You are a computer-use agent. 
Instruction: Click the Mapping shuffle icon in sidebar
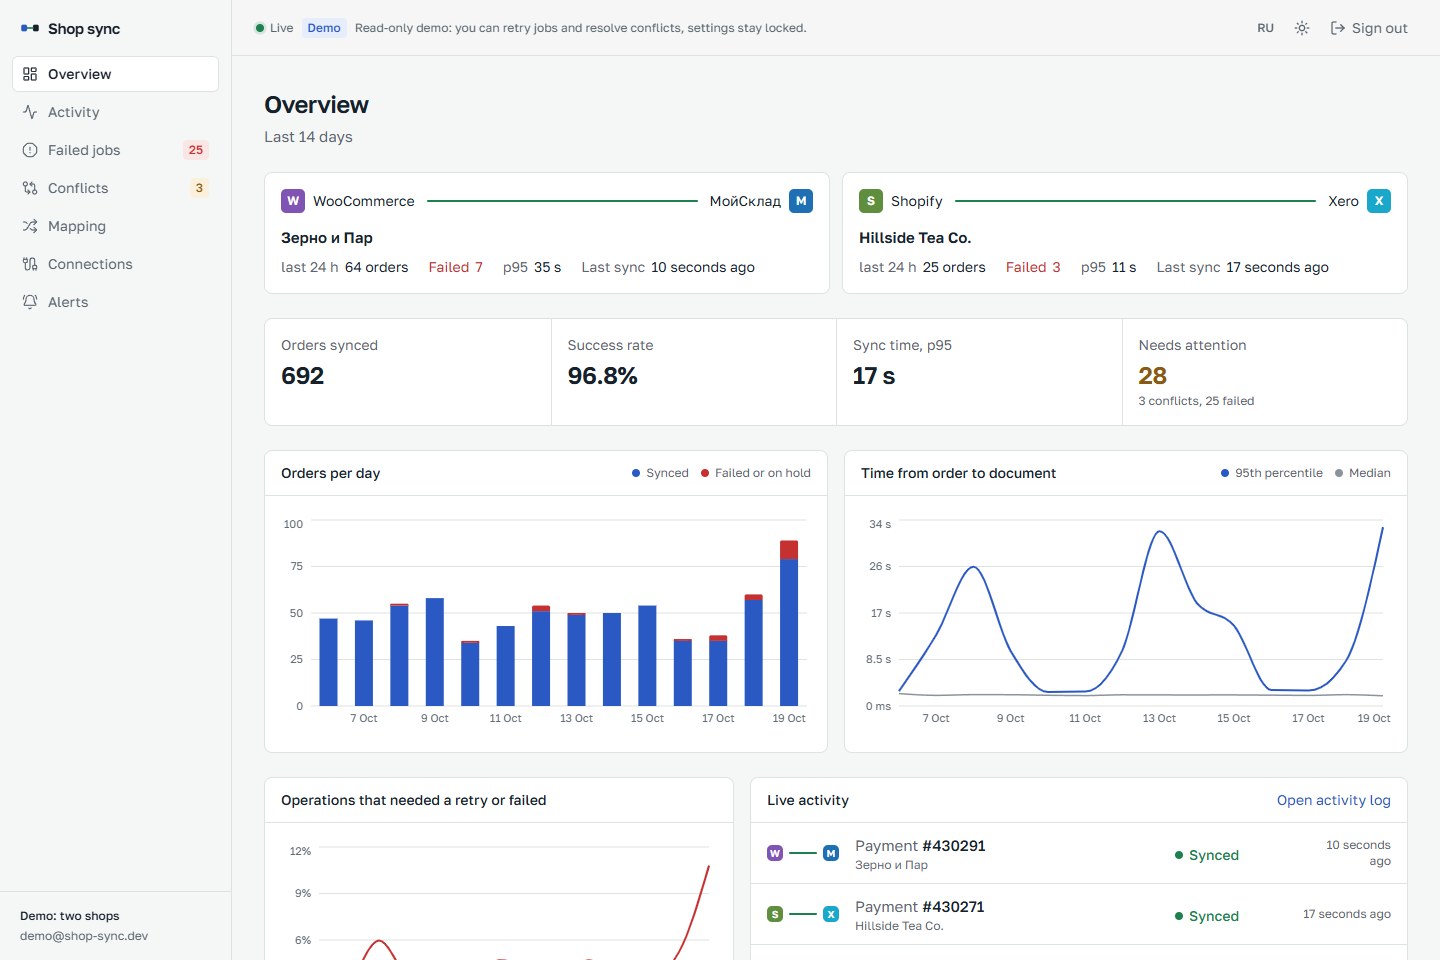[30, 226]
